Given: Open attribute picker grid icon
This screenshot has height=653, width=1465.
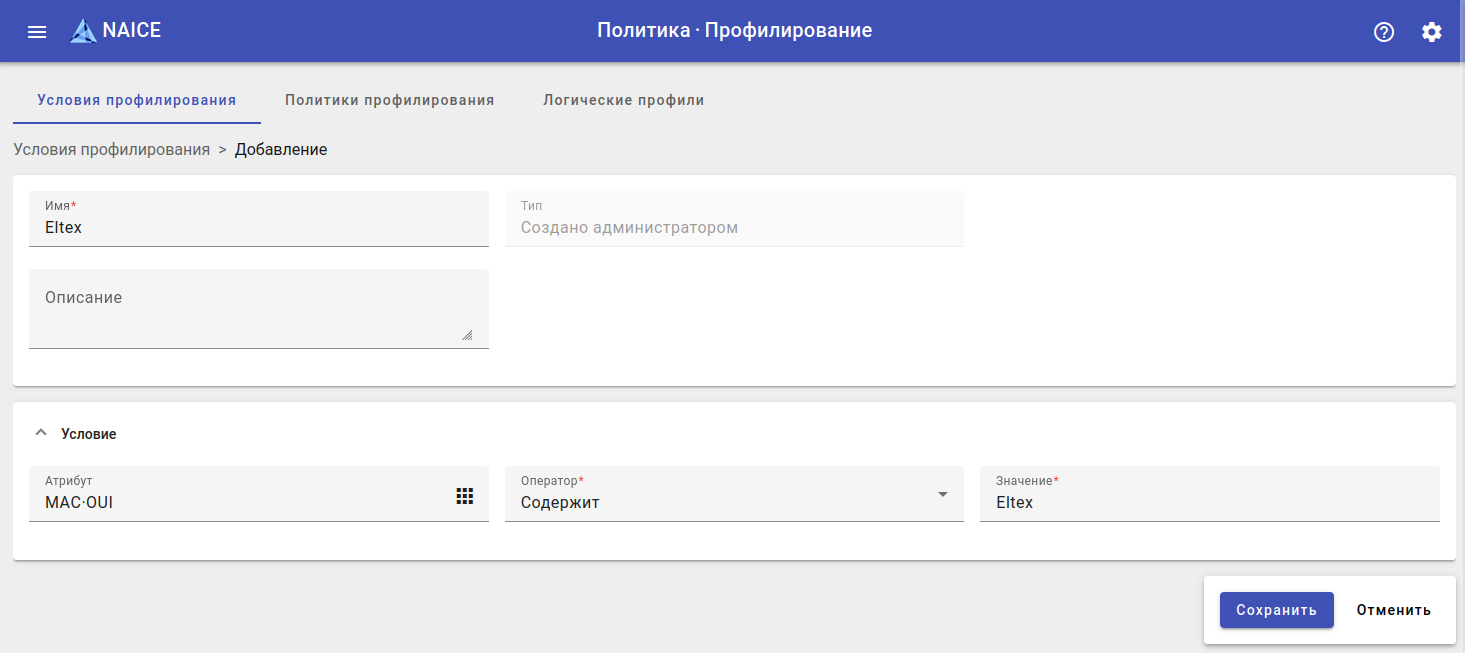Looking at the screenshot, I should pyautogui.click(x=465, y=496).
